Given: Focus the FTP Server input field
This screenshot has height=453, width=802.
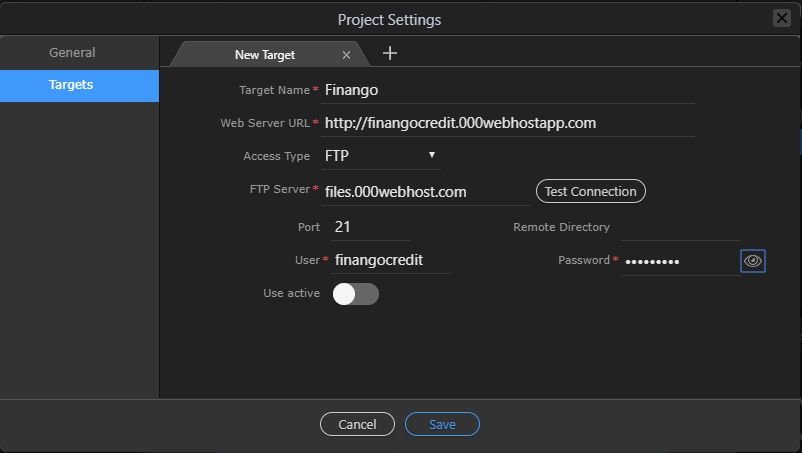Looking at the screenshot, I should [426, 192].
